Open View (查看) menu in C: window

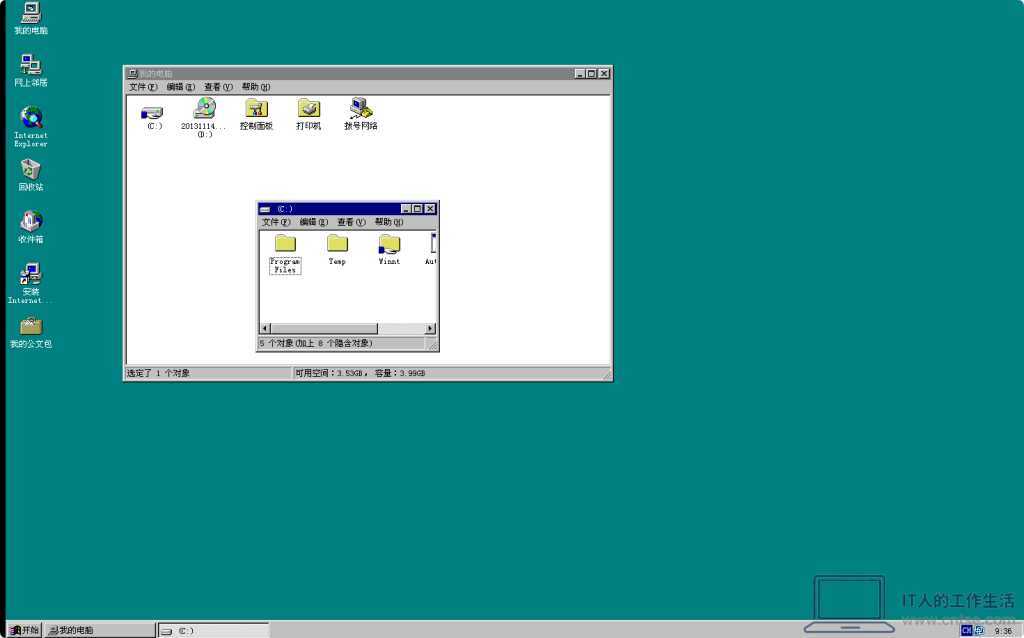point(351,222)
